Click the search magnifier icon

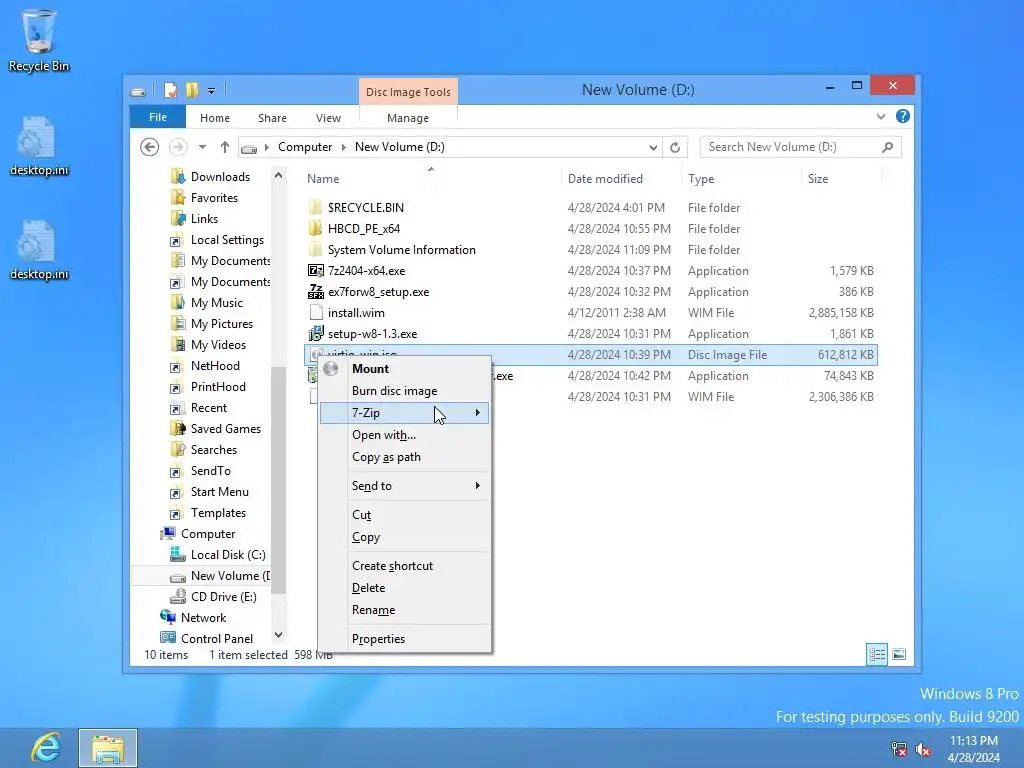(887, 148)
